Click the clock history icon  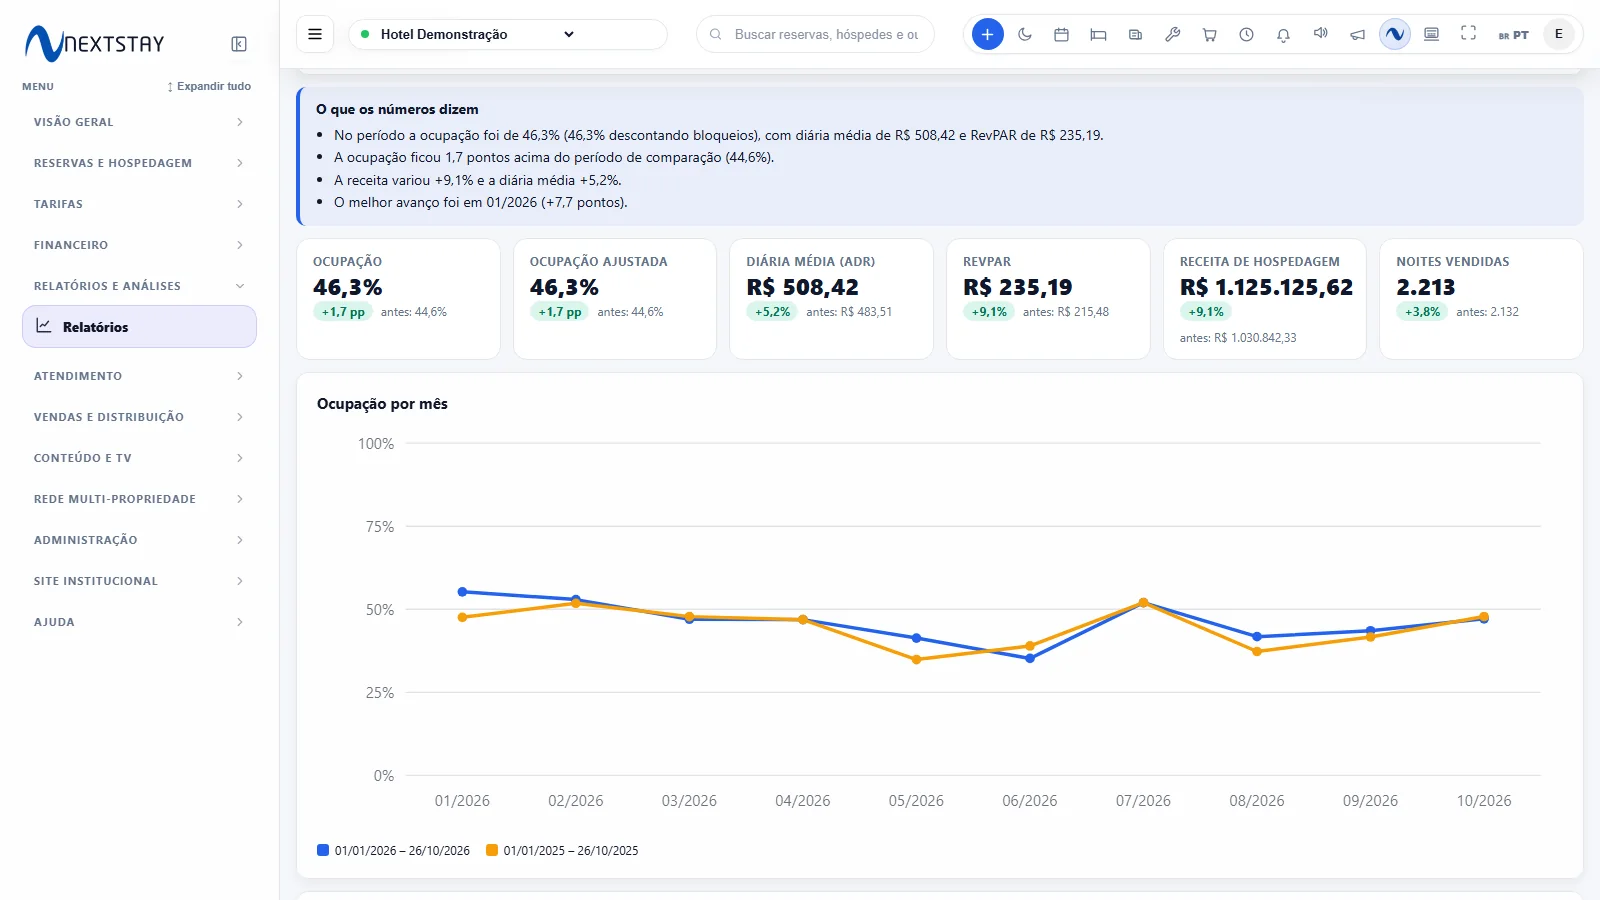point(1246,34)
